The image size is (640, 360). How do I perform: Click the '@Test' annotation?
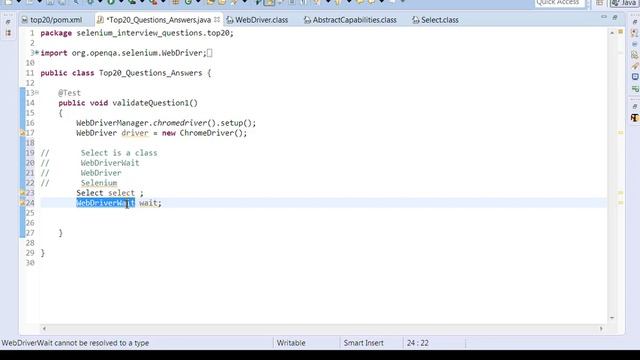[69, 93]
